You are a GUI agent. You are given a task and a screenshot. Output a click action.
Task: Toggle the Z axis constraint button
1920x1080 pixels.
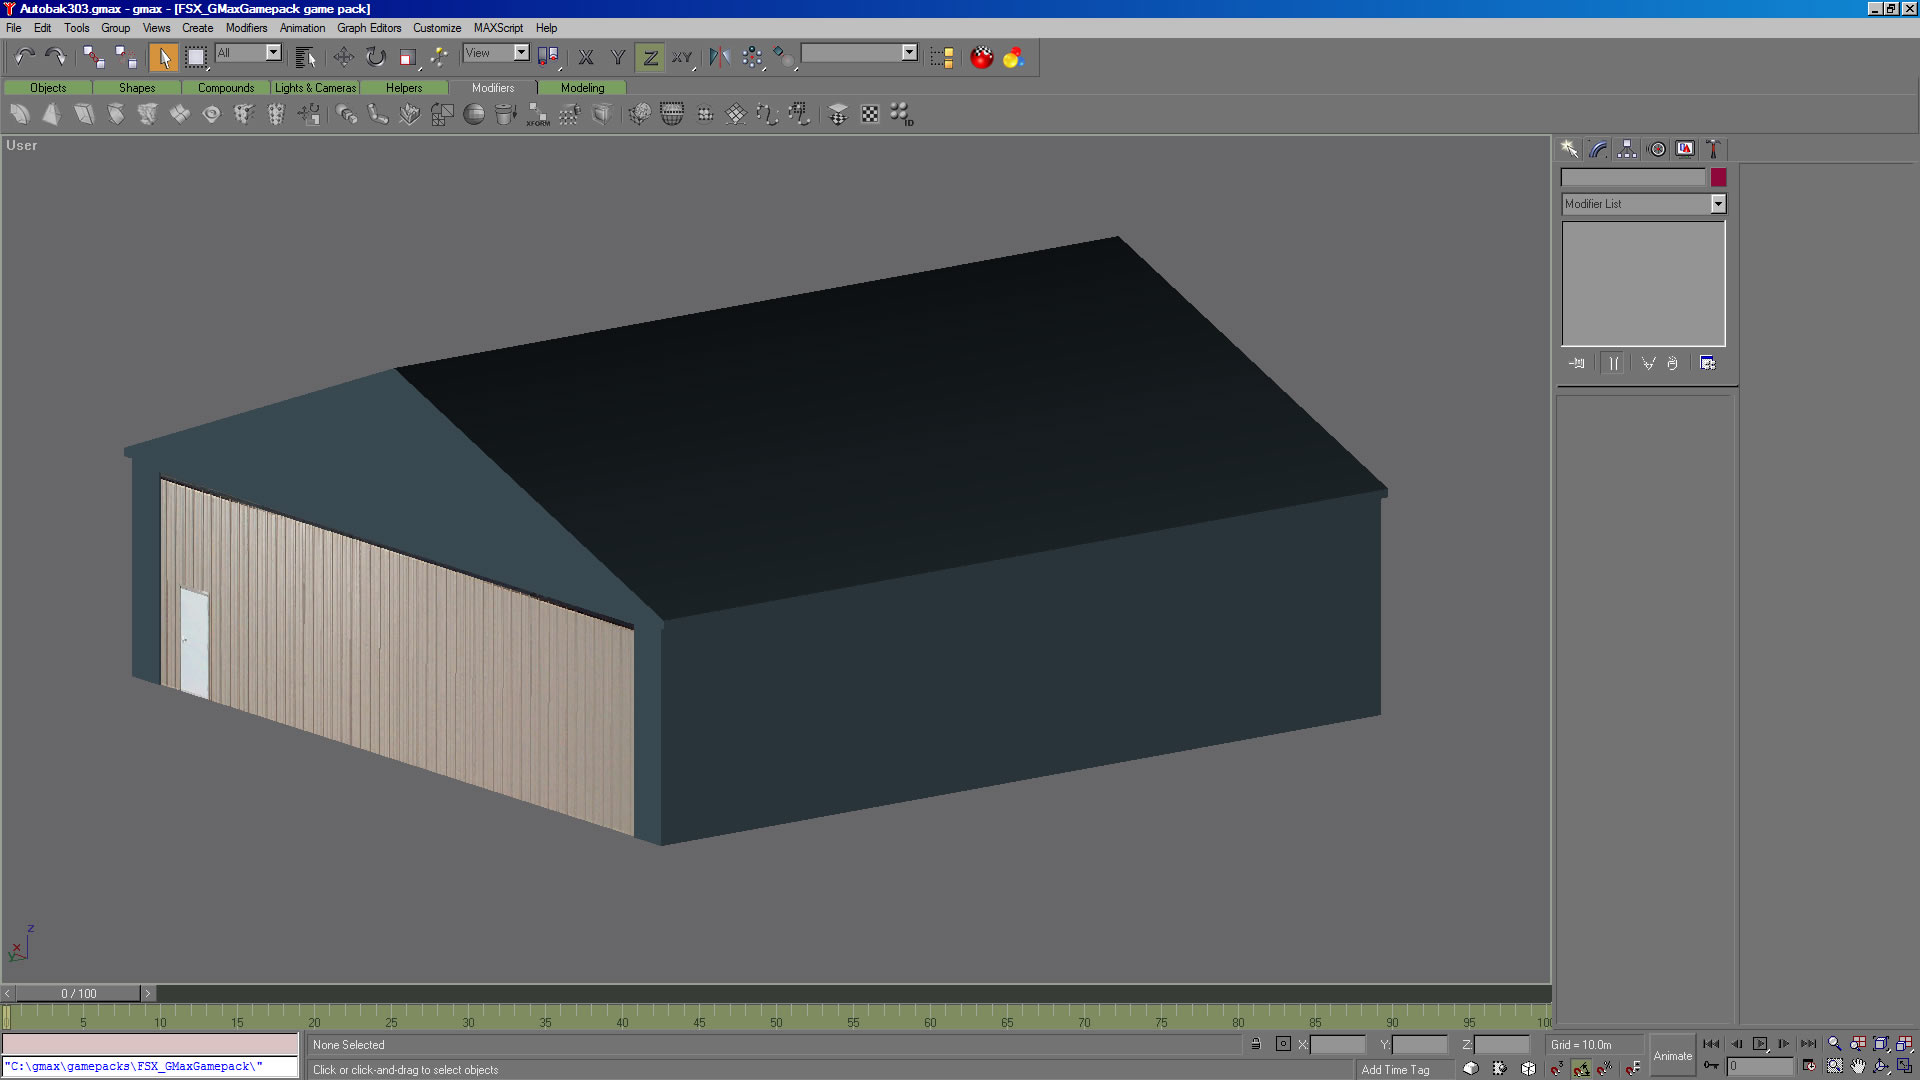[x=650, y=57]
